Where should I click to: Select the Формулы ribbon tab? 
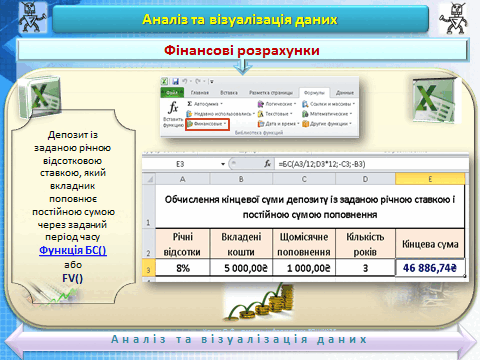click(x=314, y=93)
